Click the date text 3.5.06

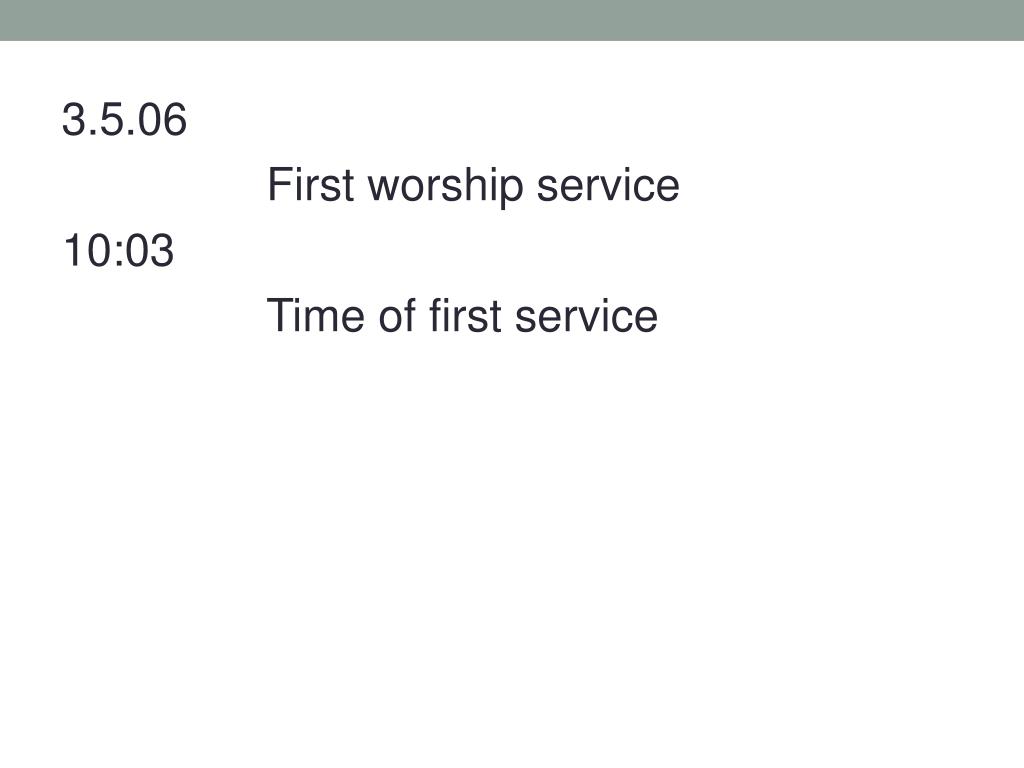124,120
